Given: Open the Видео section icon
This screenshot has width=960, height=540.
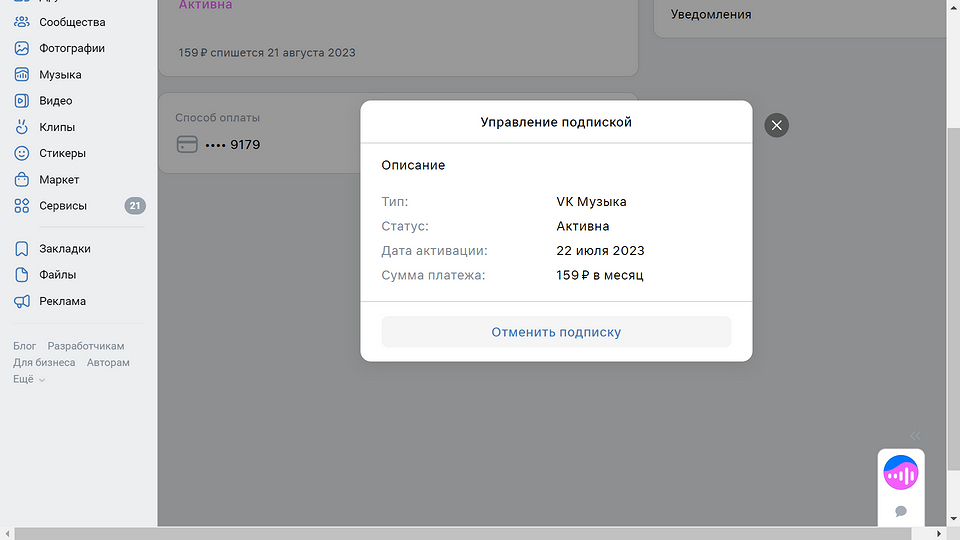Looking at the screenshot, I should coord(21,101).
